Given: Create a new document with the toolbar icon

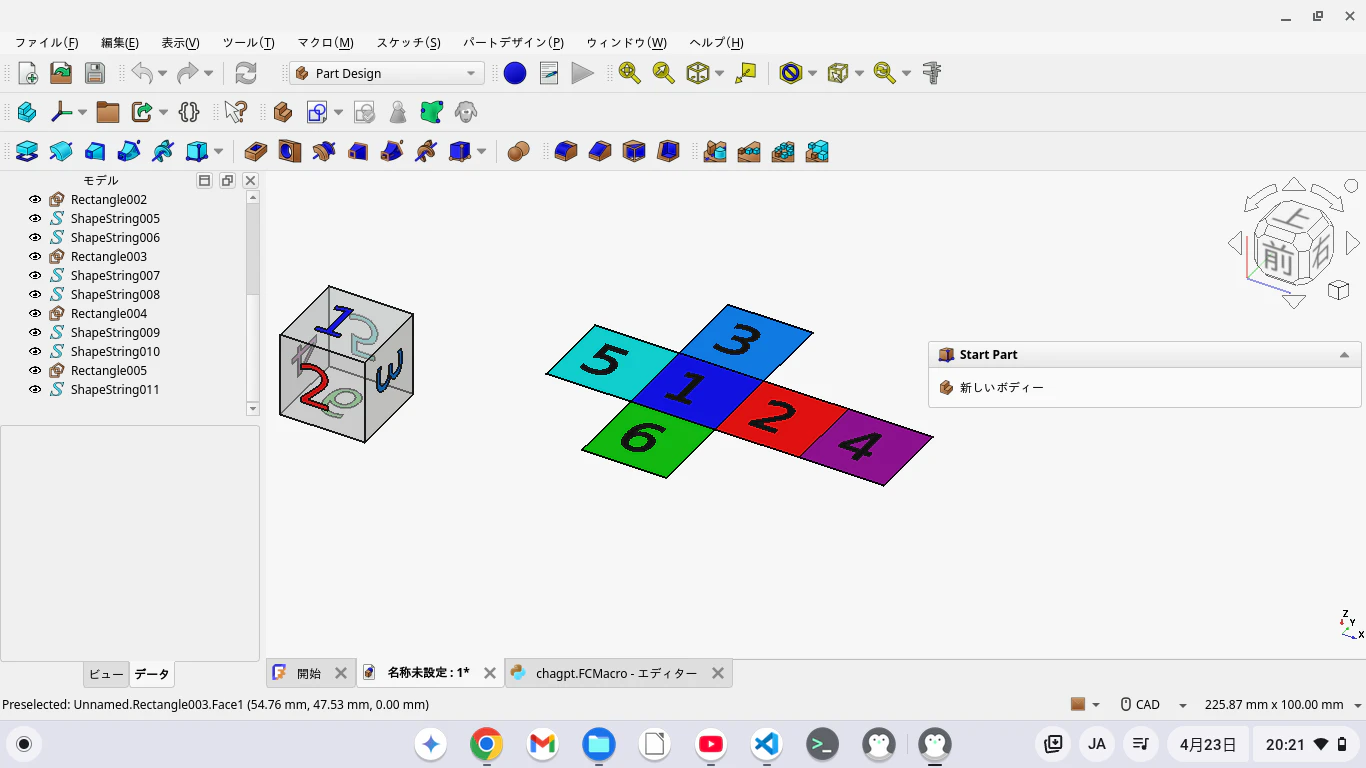Looking at the screenshot, I should click(x=28, y=73).
